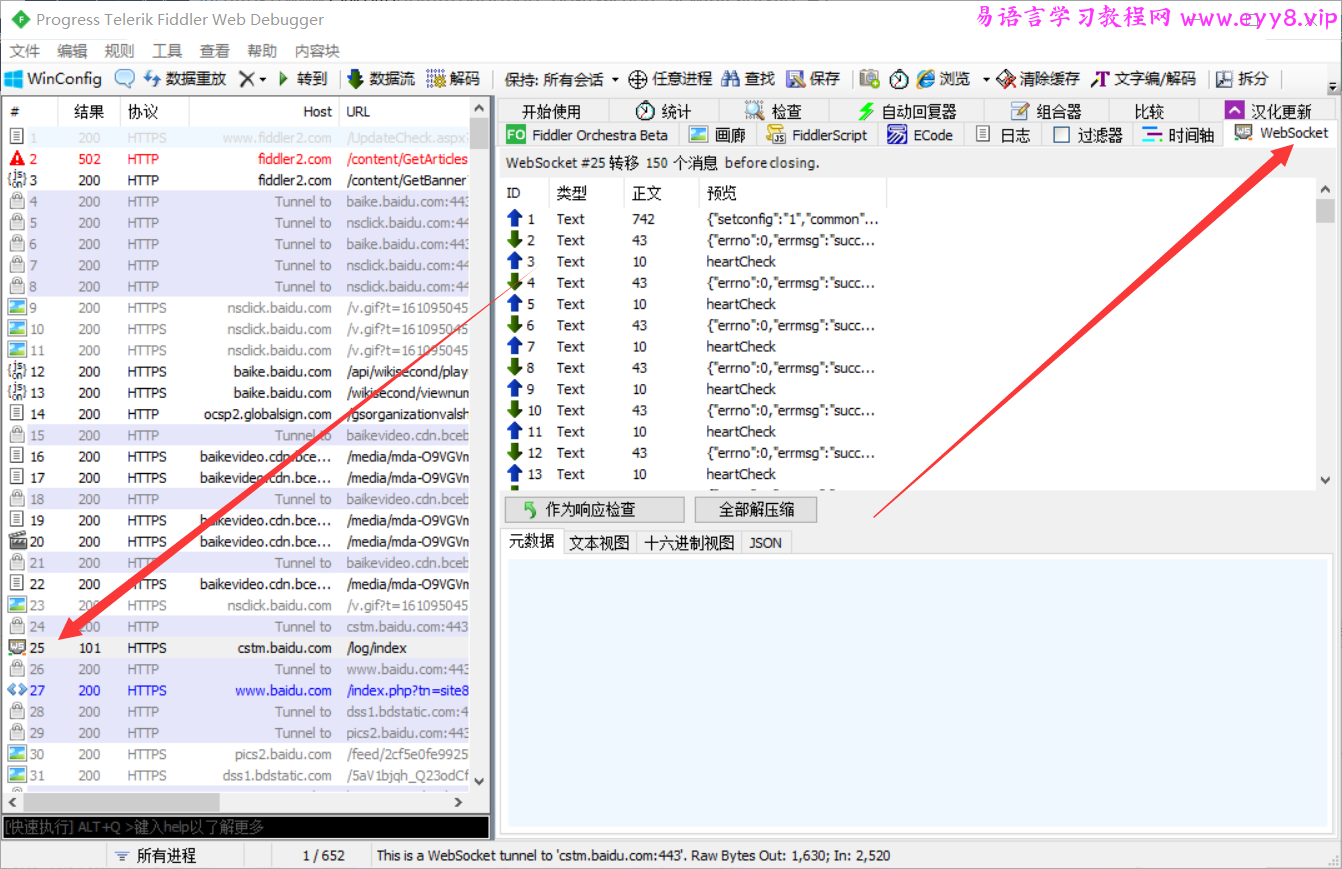Switch to the 画廊 gallery tab

[x=717, y=135]
